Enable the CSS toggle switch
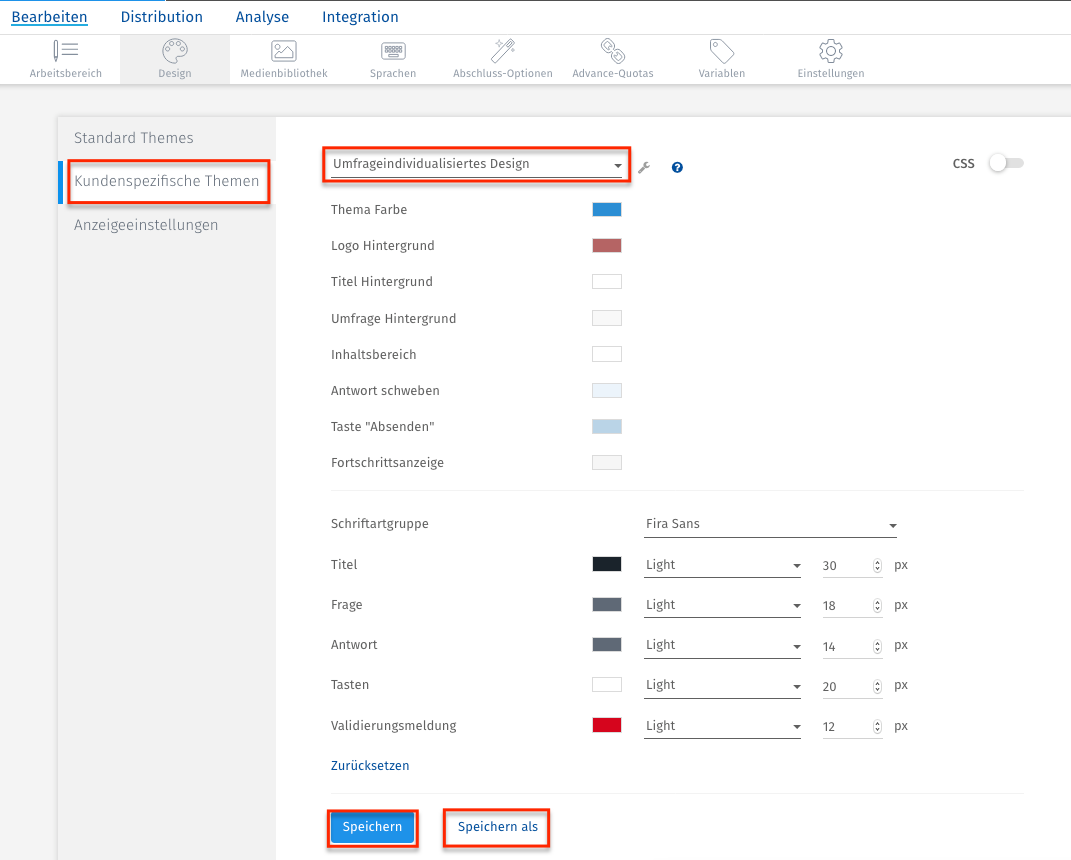This screenshot has width=1071, height=860. [1005, 164]
